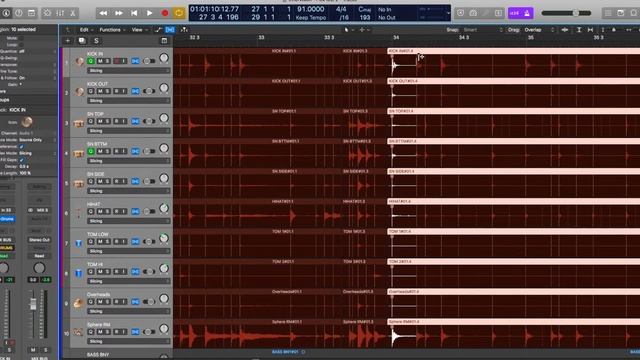This screenshot has width=640, height=360.
Task: Open the View menu in the tracks area
Action: pos(139,30)
